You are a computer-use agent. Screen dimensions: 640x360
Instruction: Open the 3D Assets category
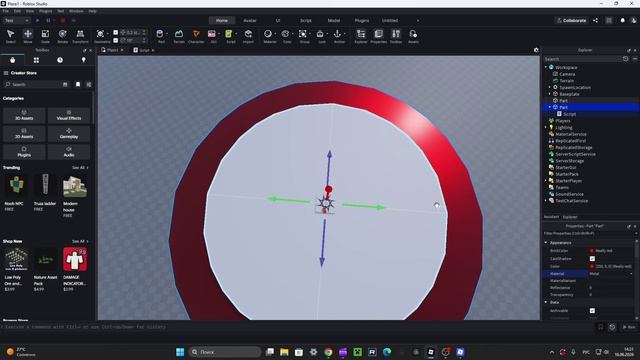(x=24, y=115)
